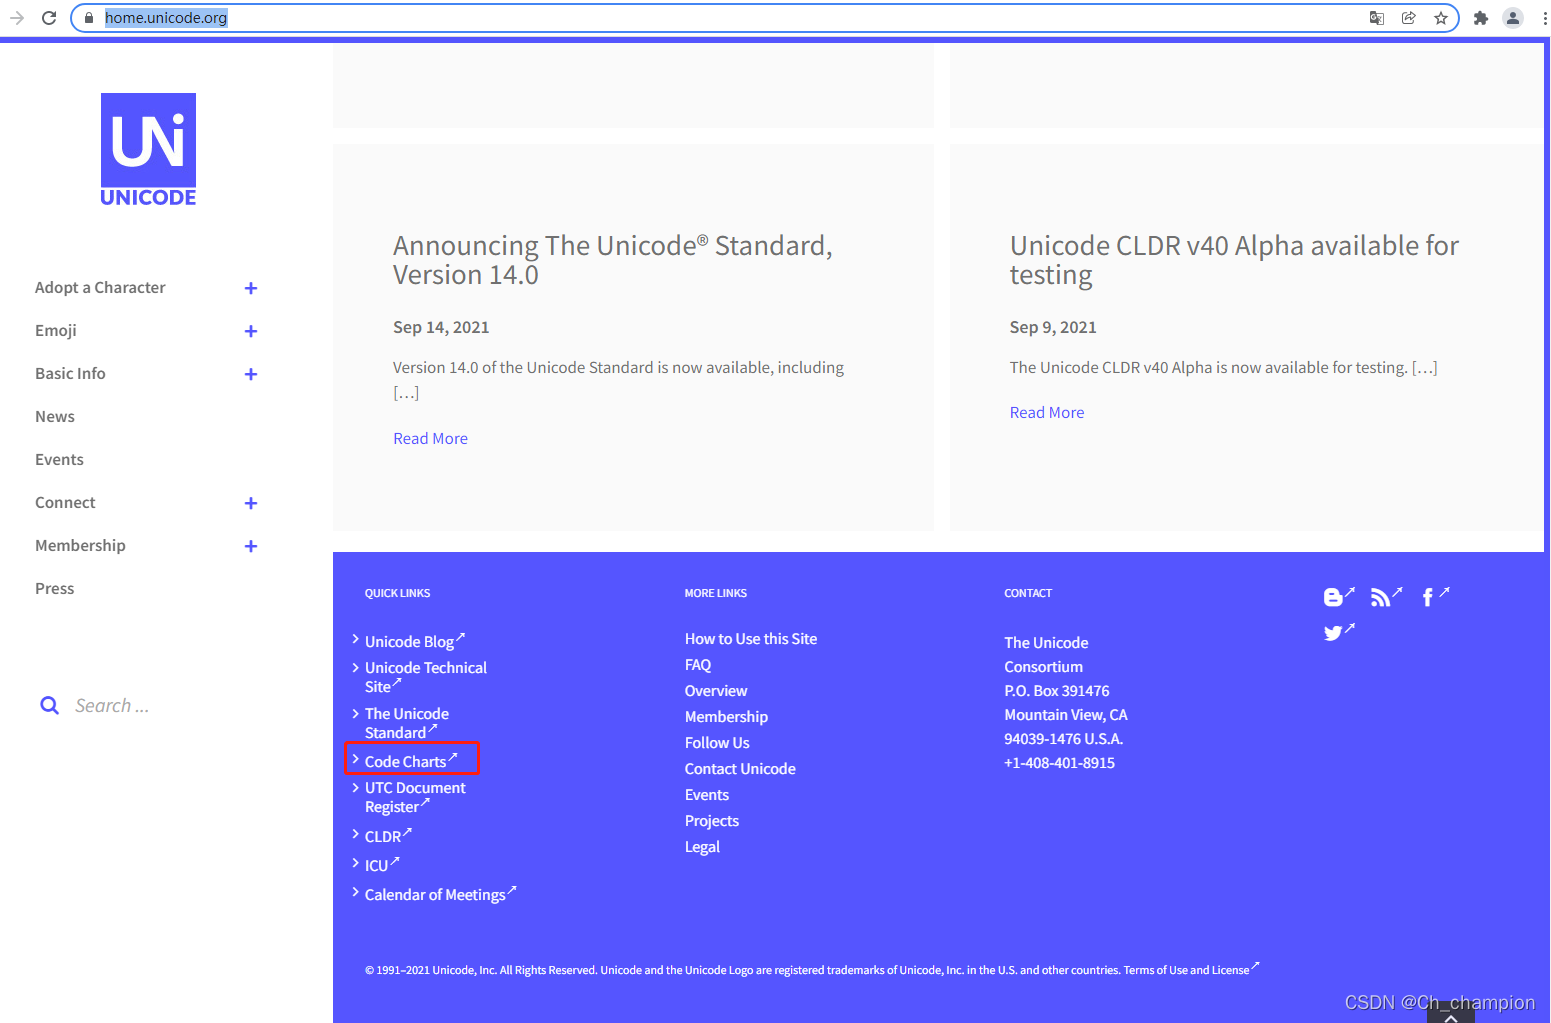The width and height of the screenshot is (1551, 1023).
Task: Expand the Connect submenu plus
Action: (x=251, y=503)
